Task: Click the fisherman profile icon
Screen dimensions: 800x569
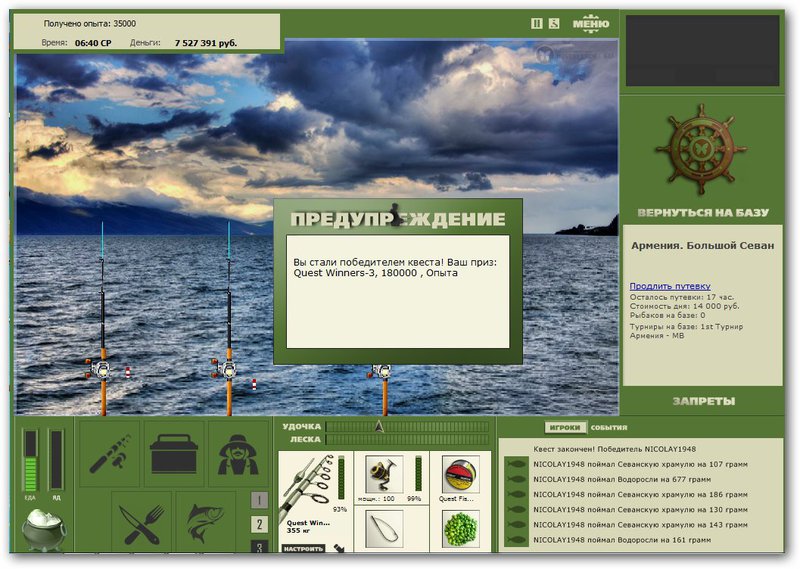Action: (239, 453)
